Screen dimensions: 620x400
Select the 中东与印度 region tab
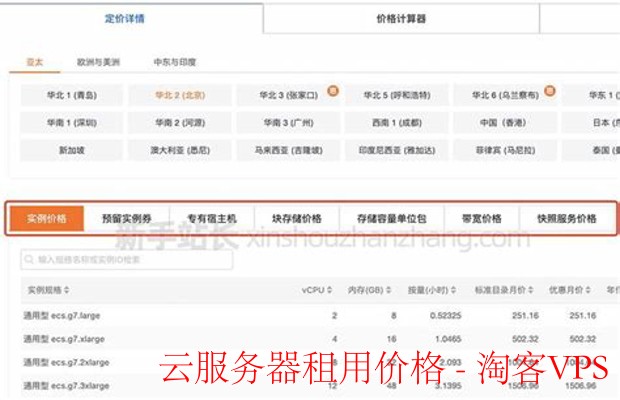tap(175, 62)
